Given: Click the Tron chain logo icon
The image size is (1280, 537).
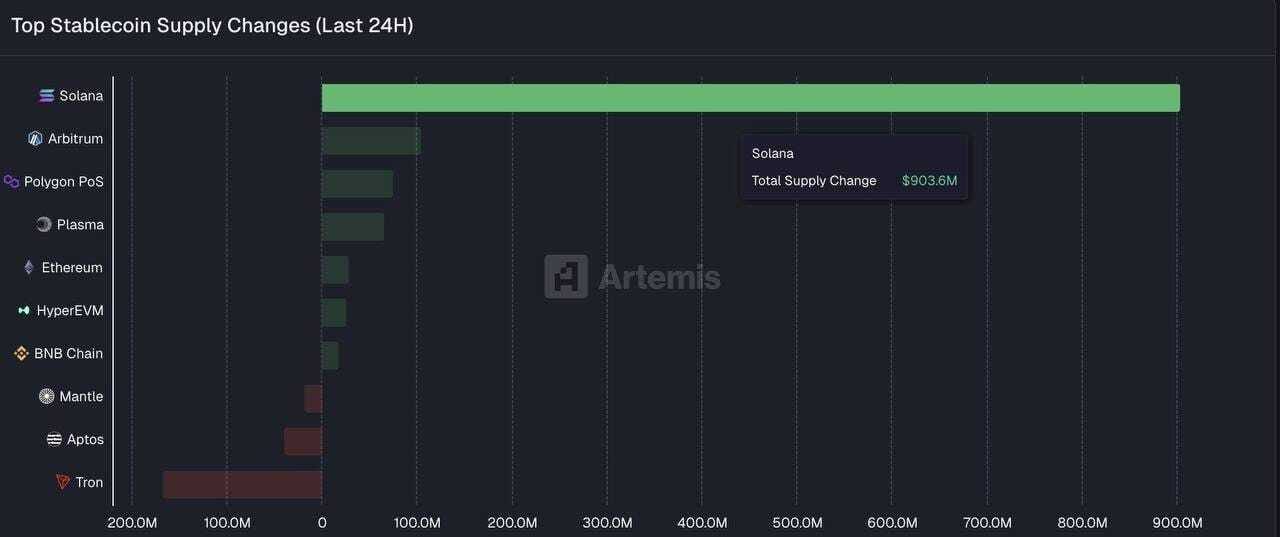Looking at the screenshot, I should tap(63, 483).
